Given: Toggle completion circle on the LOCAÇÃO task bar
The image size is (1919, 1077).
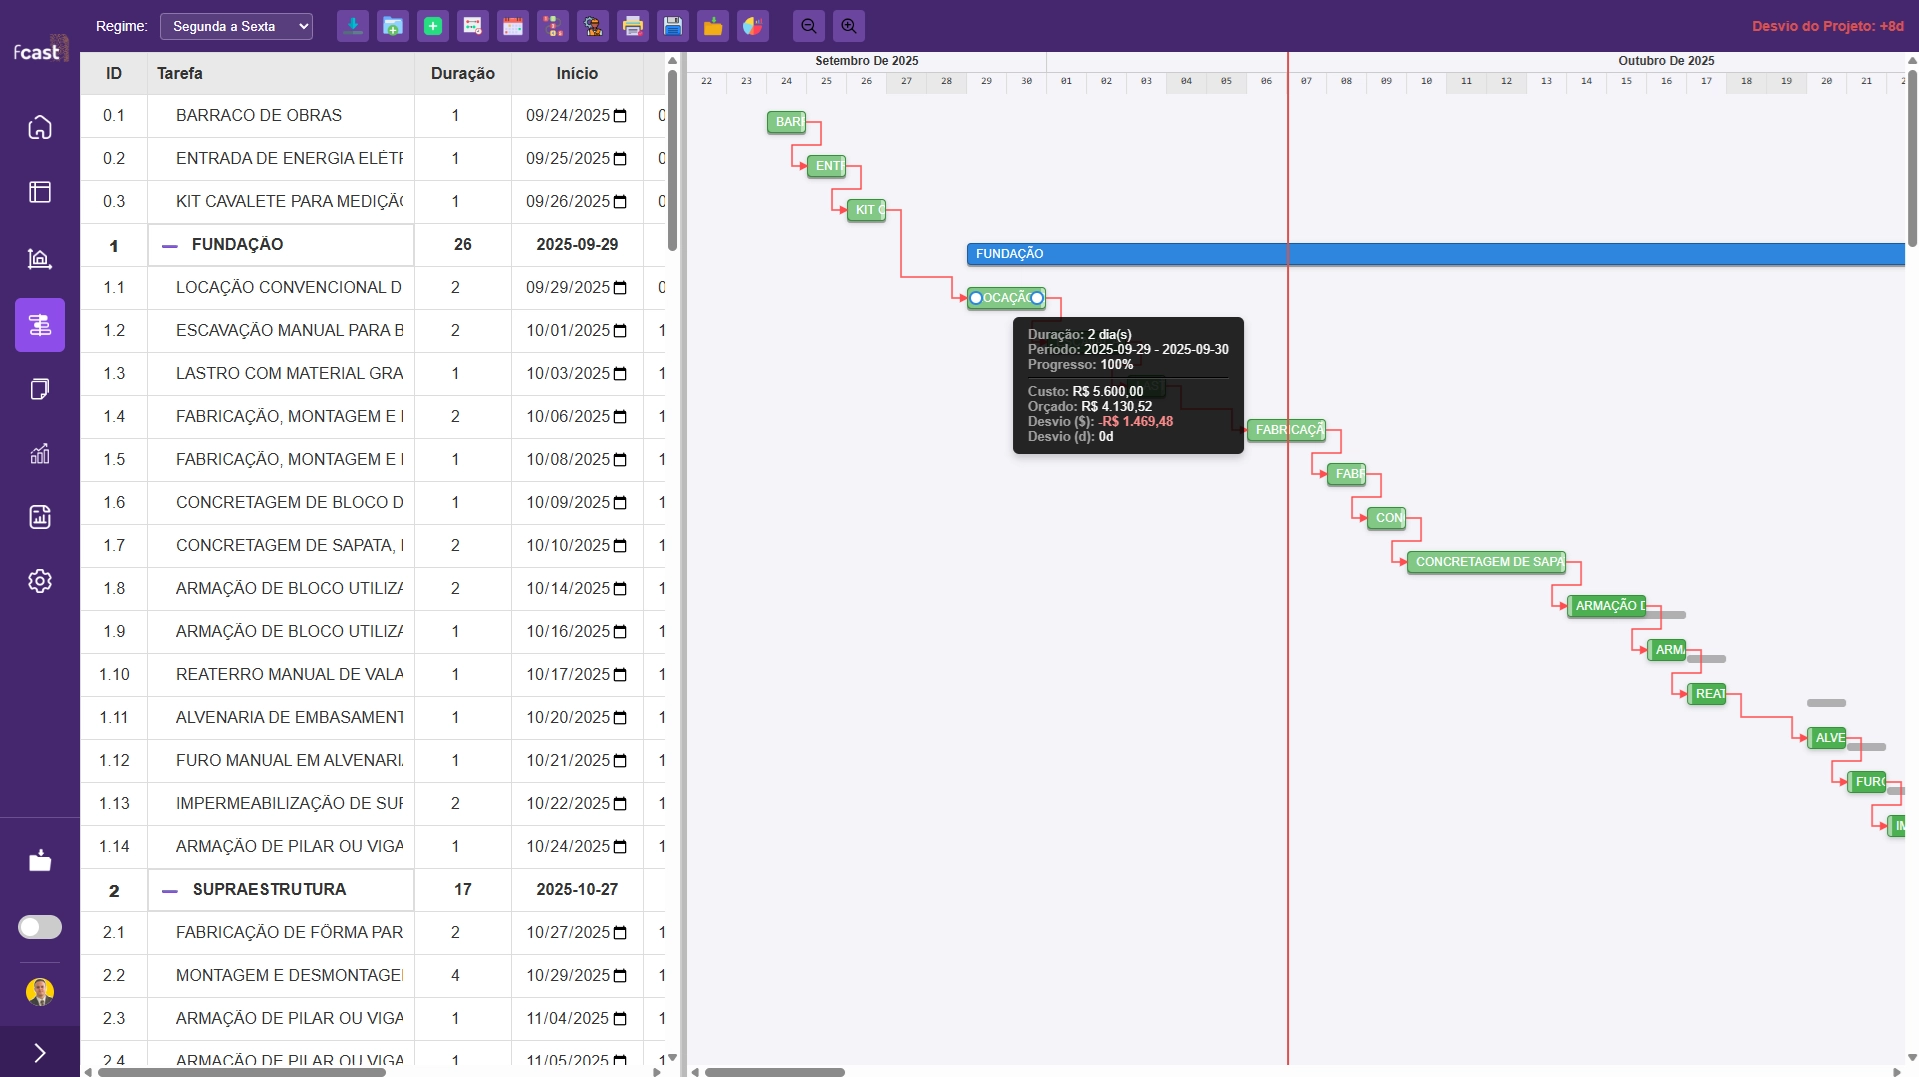Looking at the screenshot, I should point(977,298).
